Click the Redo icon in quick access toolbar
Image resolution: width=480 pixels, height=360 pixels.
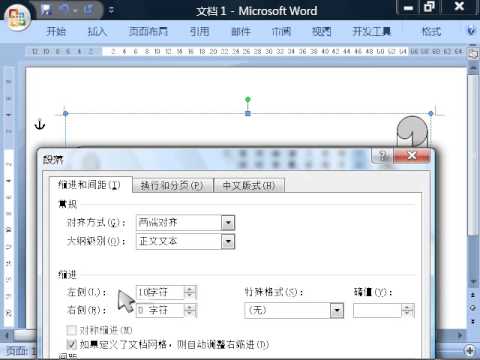click(89, 10)
